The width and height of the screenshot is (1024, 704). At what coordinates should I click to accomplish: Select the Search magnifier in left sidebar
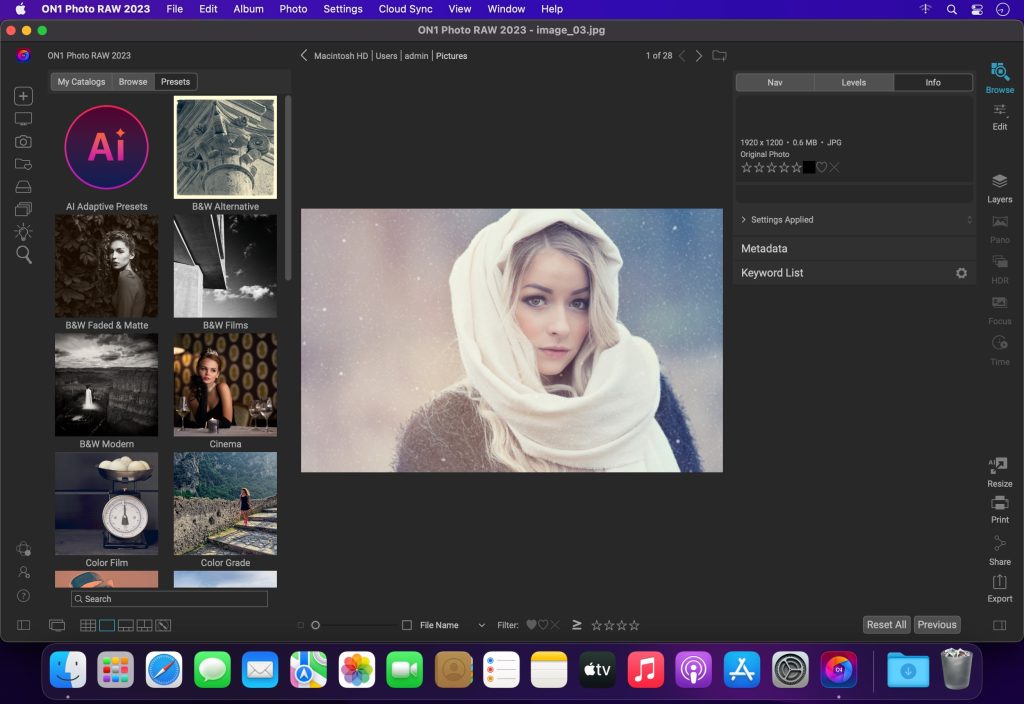22,255
